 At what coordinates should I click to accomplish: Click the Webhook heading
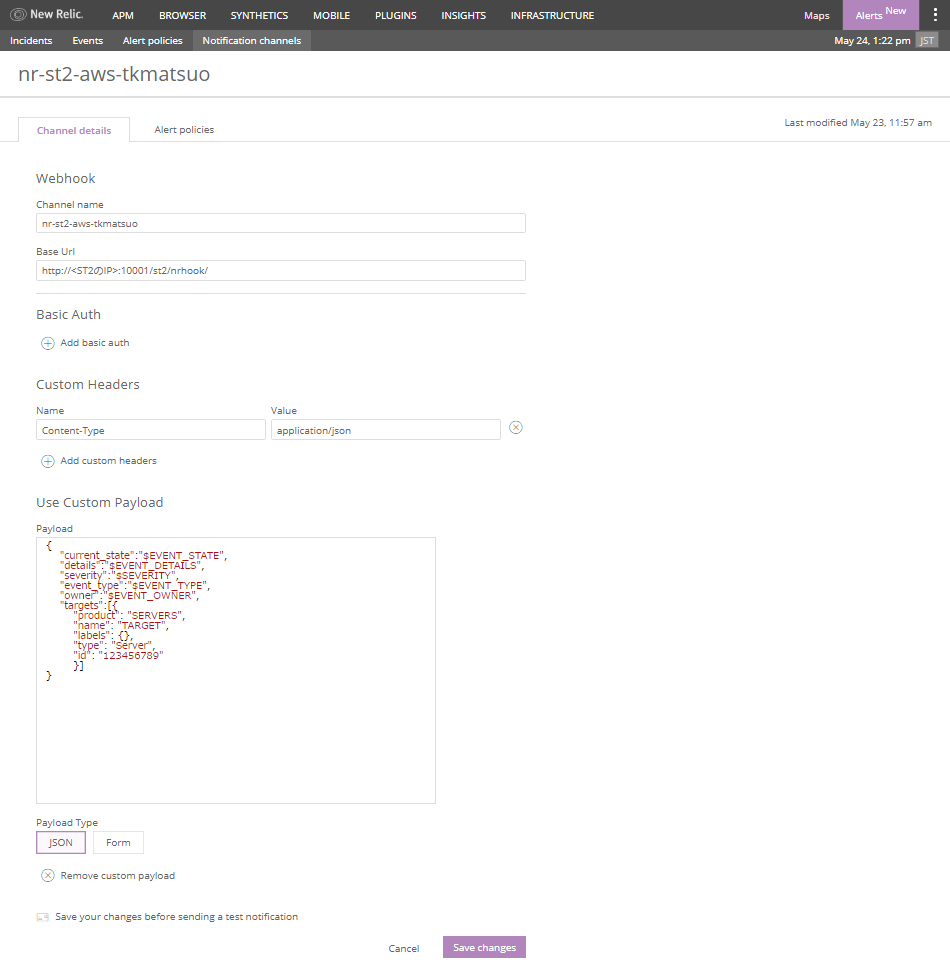[66, 179]
